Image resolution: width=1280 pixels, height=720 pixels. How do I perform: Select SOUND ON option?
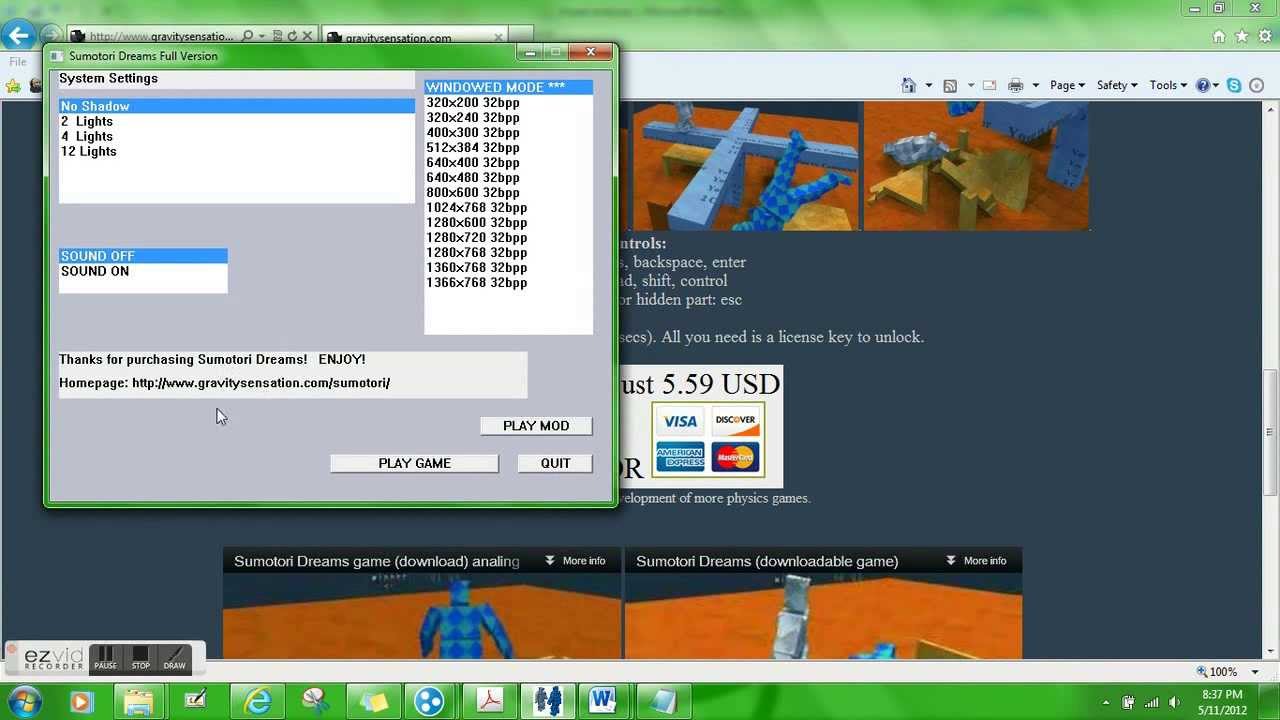point(143,271)
